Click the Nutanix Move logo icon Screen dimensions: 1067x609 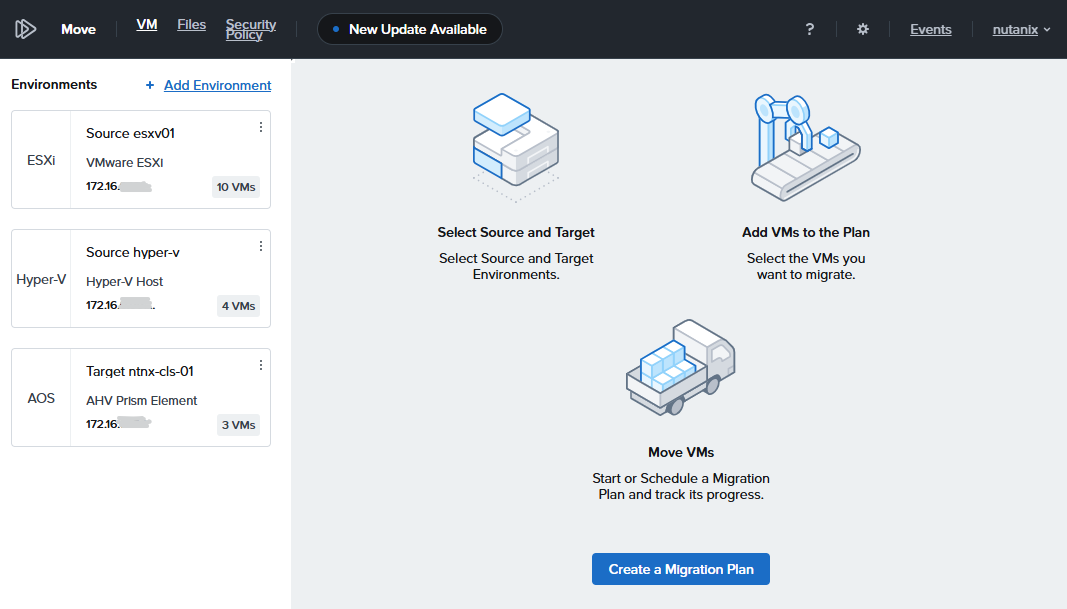pos(26,29)
